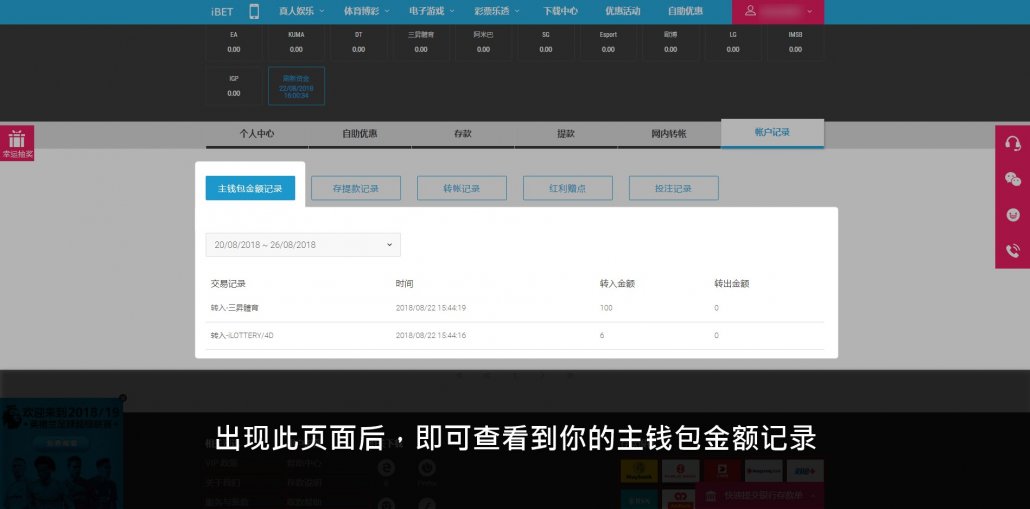Click timestamp 2018/08/22 15:44:16
The height and width of the screenshot is (509, 1030).
431,336
